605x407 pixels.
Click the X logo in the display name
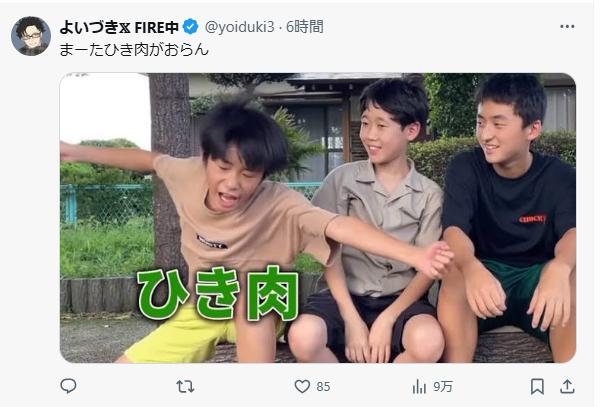(125, 27)
